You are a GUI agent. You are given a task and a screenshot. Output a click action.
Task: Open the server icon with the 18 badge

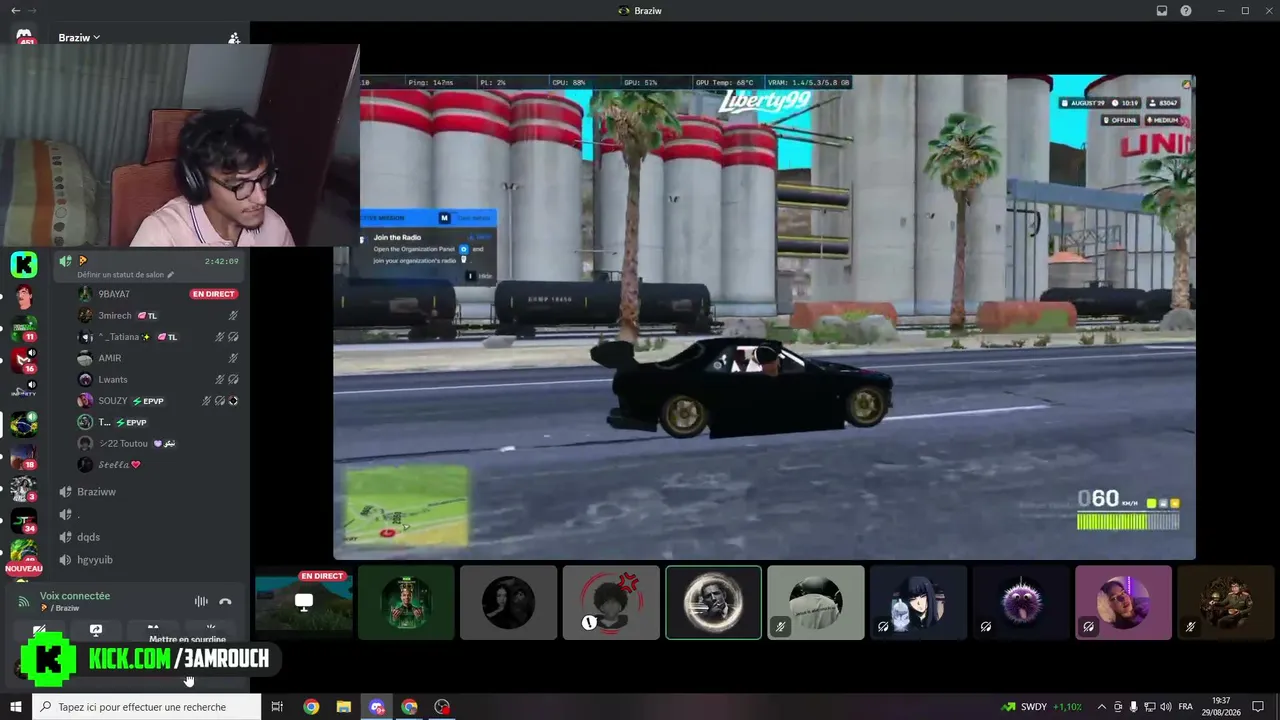(x=24, y=456)
